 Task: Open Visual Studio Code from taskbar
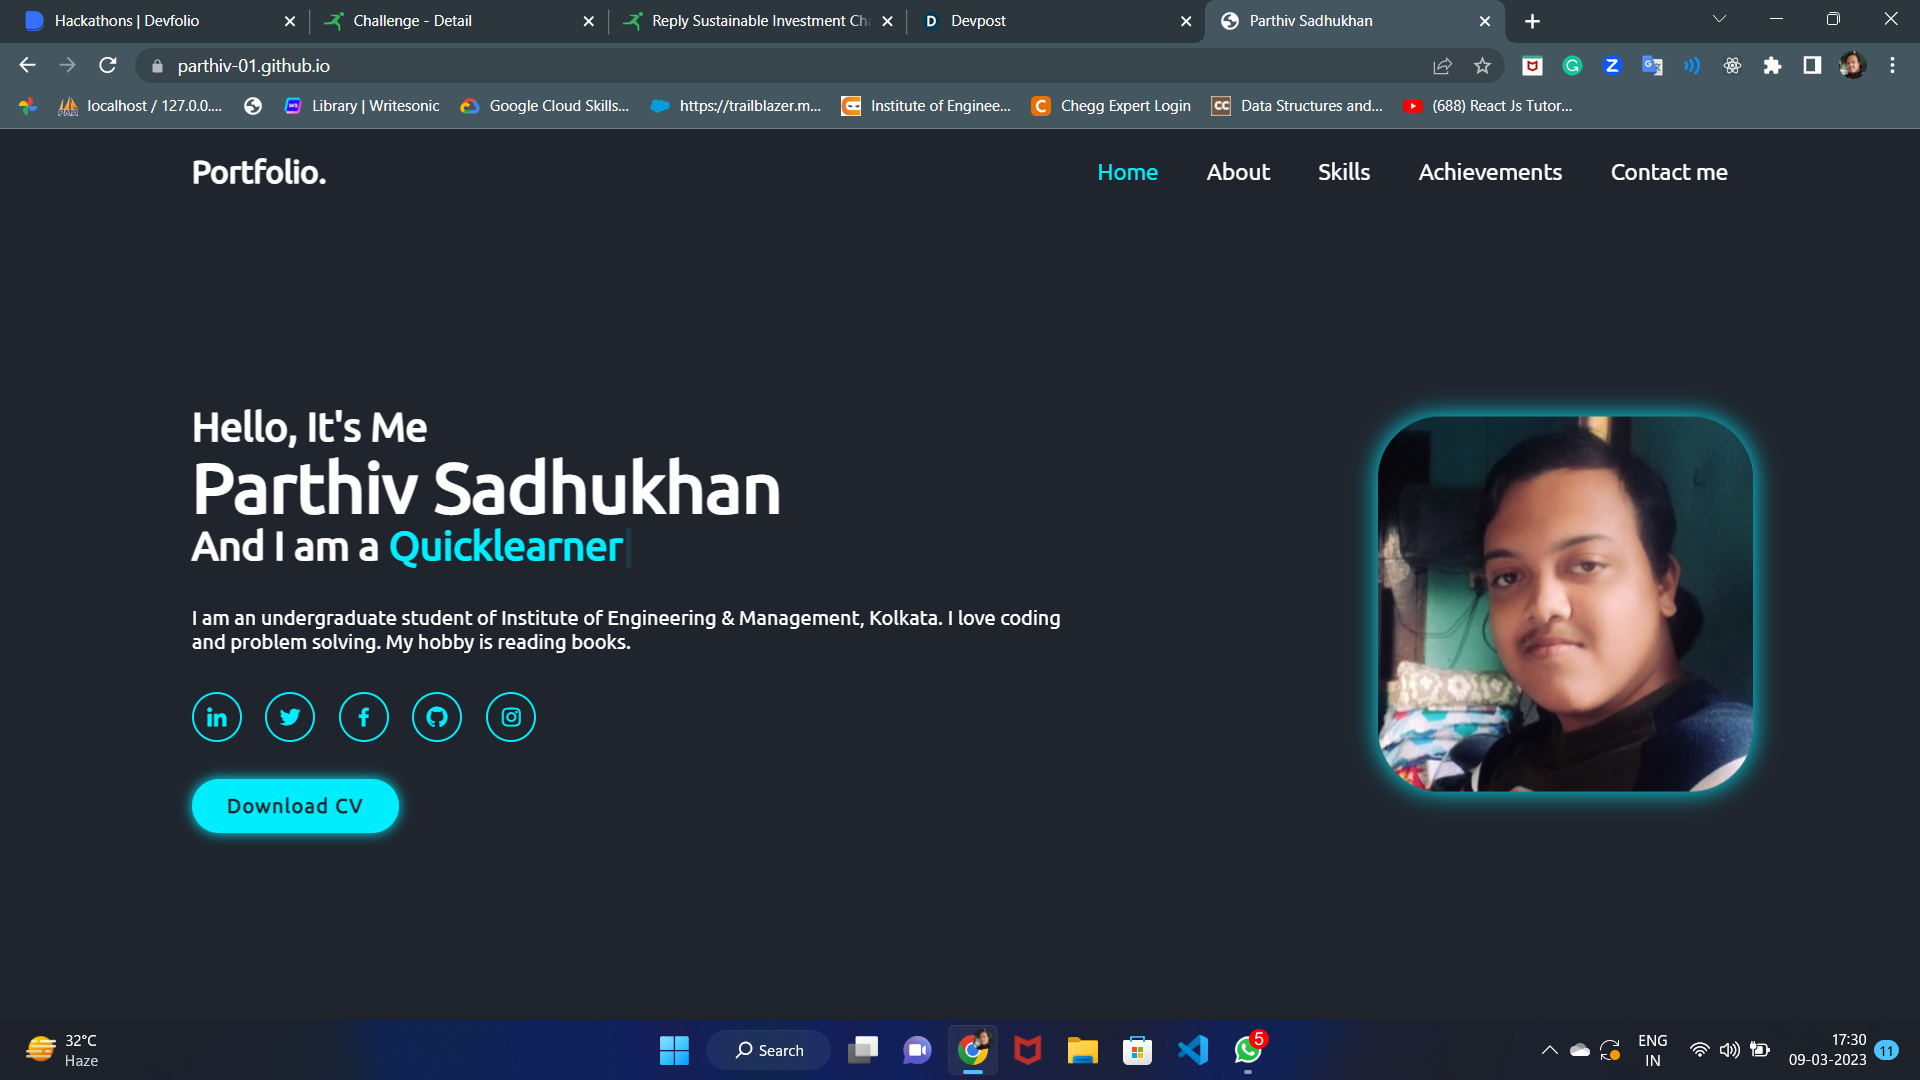tap(1192, 1050)
